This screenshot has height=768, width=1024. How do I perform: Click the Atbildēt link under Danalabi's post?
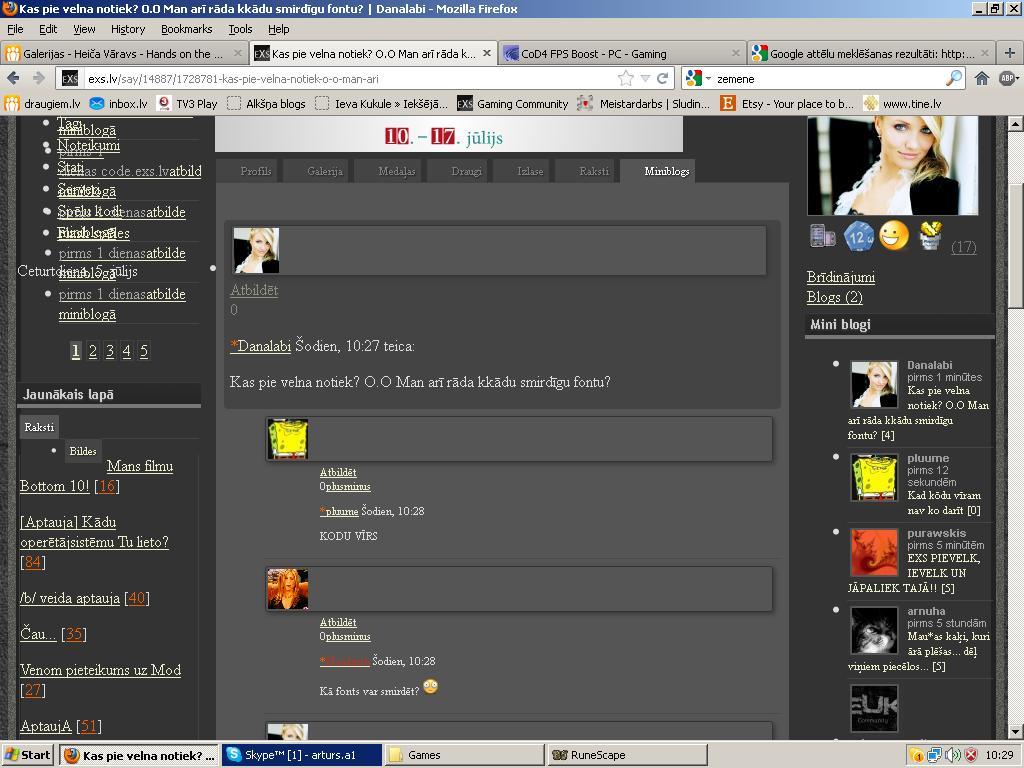pyautogui.click(x=254, y=290)
